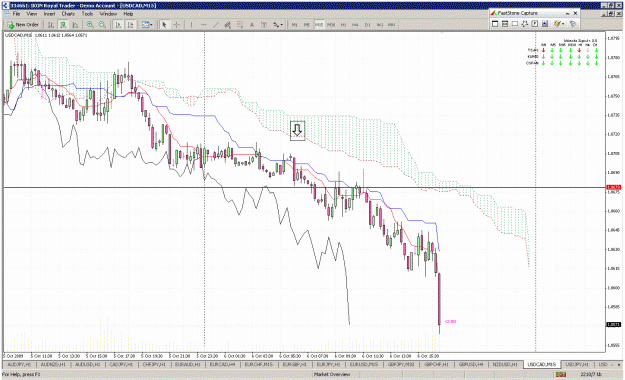Select the crosshair tool
625x380 pixels.
[177, 25]
